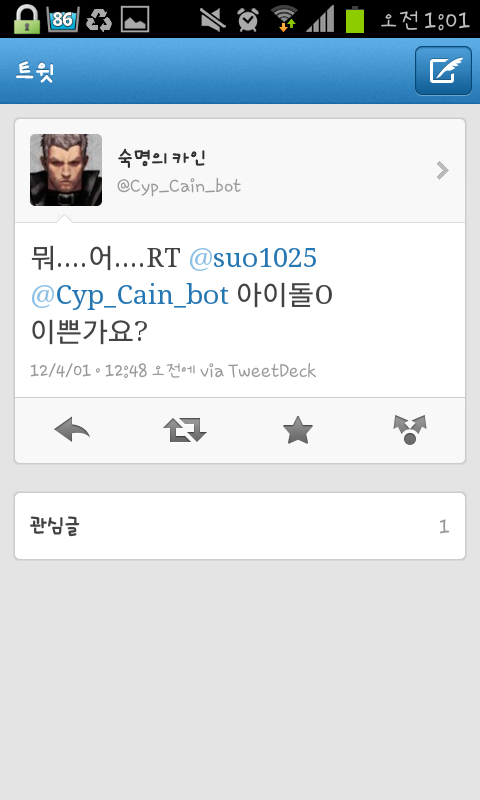Tap the muted sound status icon

(213, 19)
